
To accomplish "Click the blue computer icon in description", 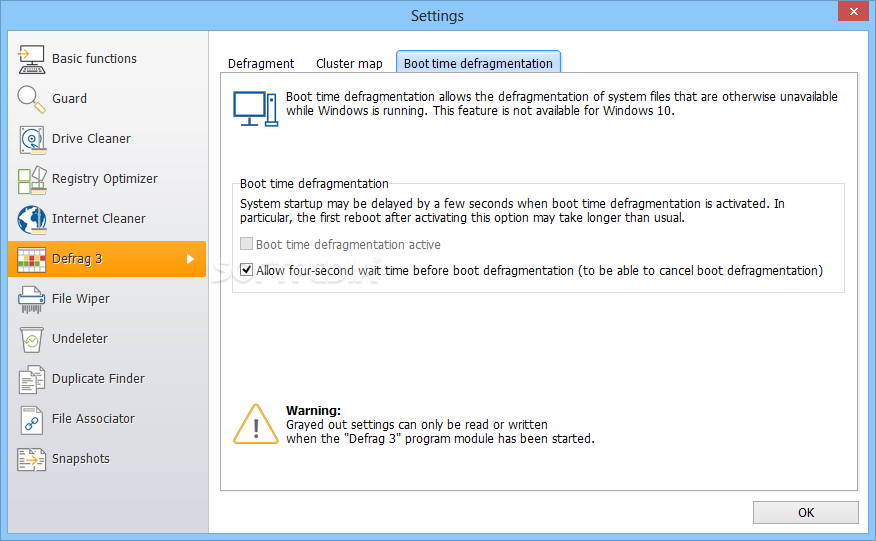I will point(255,109).
